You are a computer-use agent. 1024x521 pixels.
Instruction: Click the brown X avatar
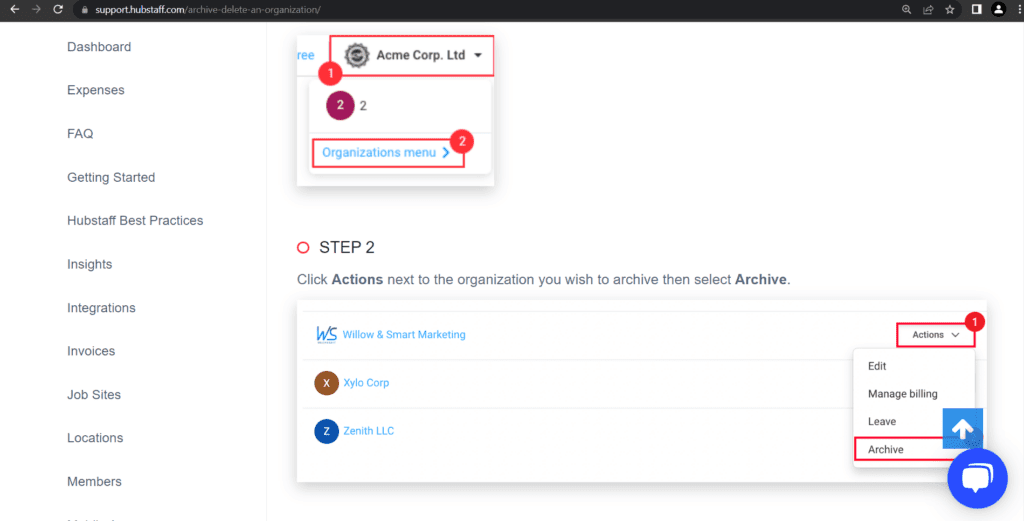click(327, 383)
